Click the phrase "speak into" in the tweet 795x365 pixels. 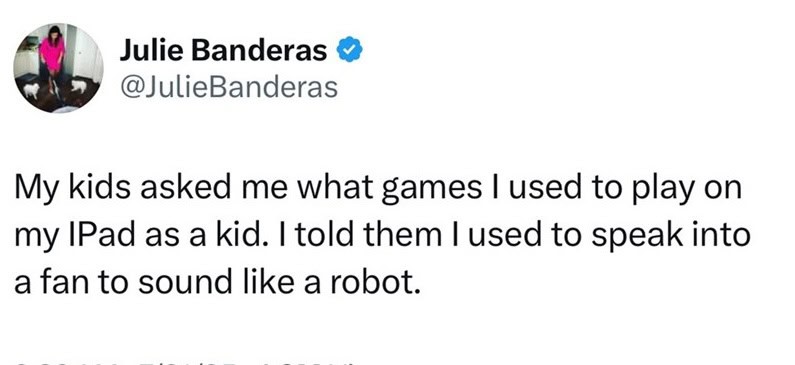pos(671,237)
